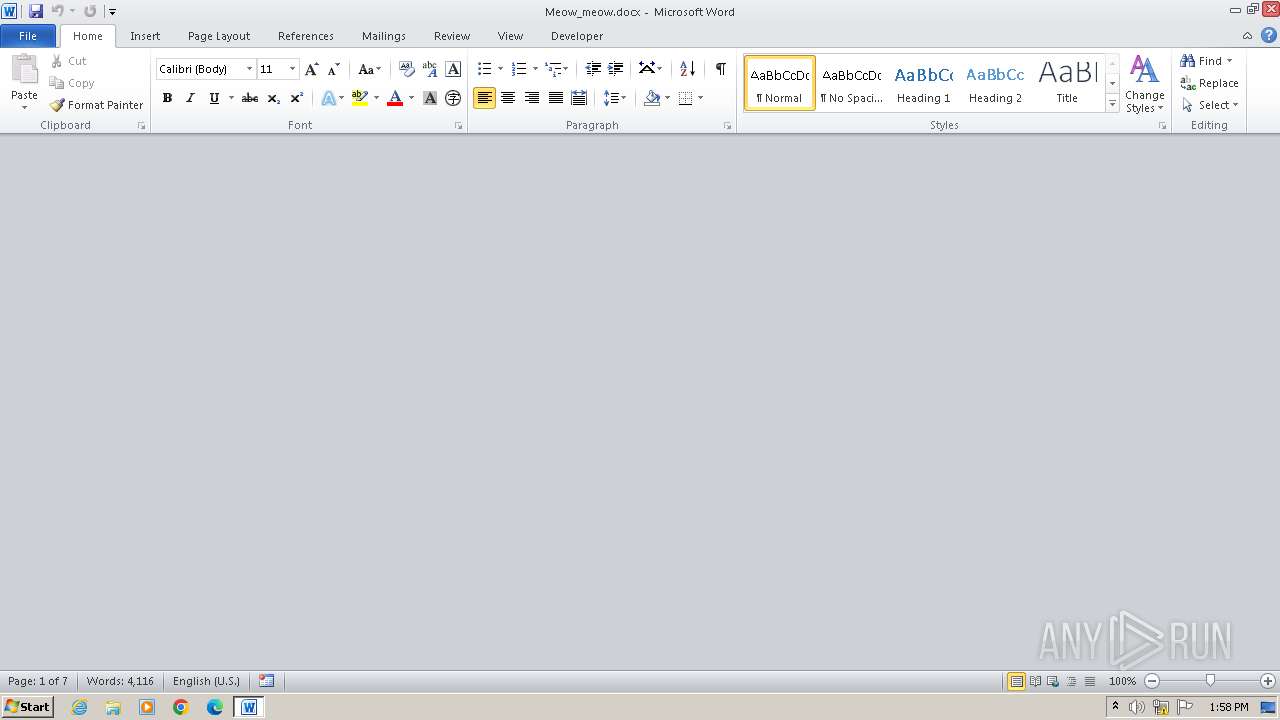
Task: Click the macro recording status icon
Action: pos(266,681)
